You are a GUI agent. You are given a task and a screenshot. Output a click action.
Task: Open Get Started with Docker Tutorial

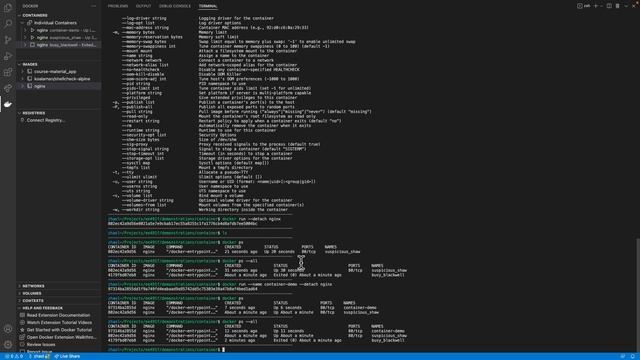59,330
